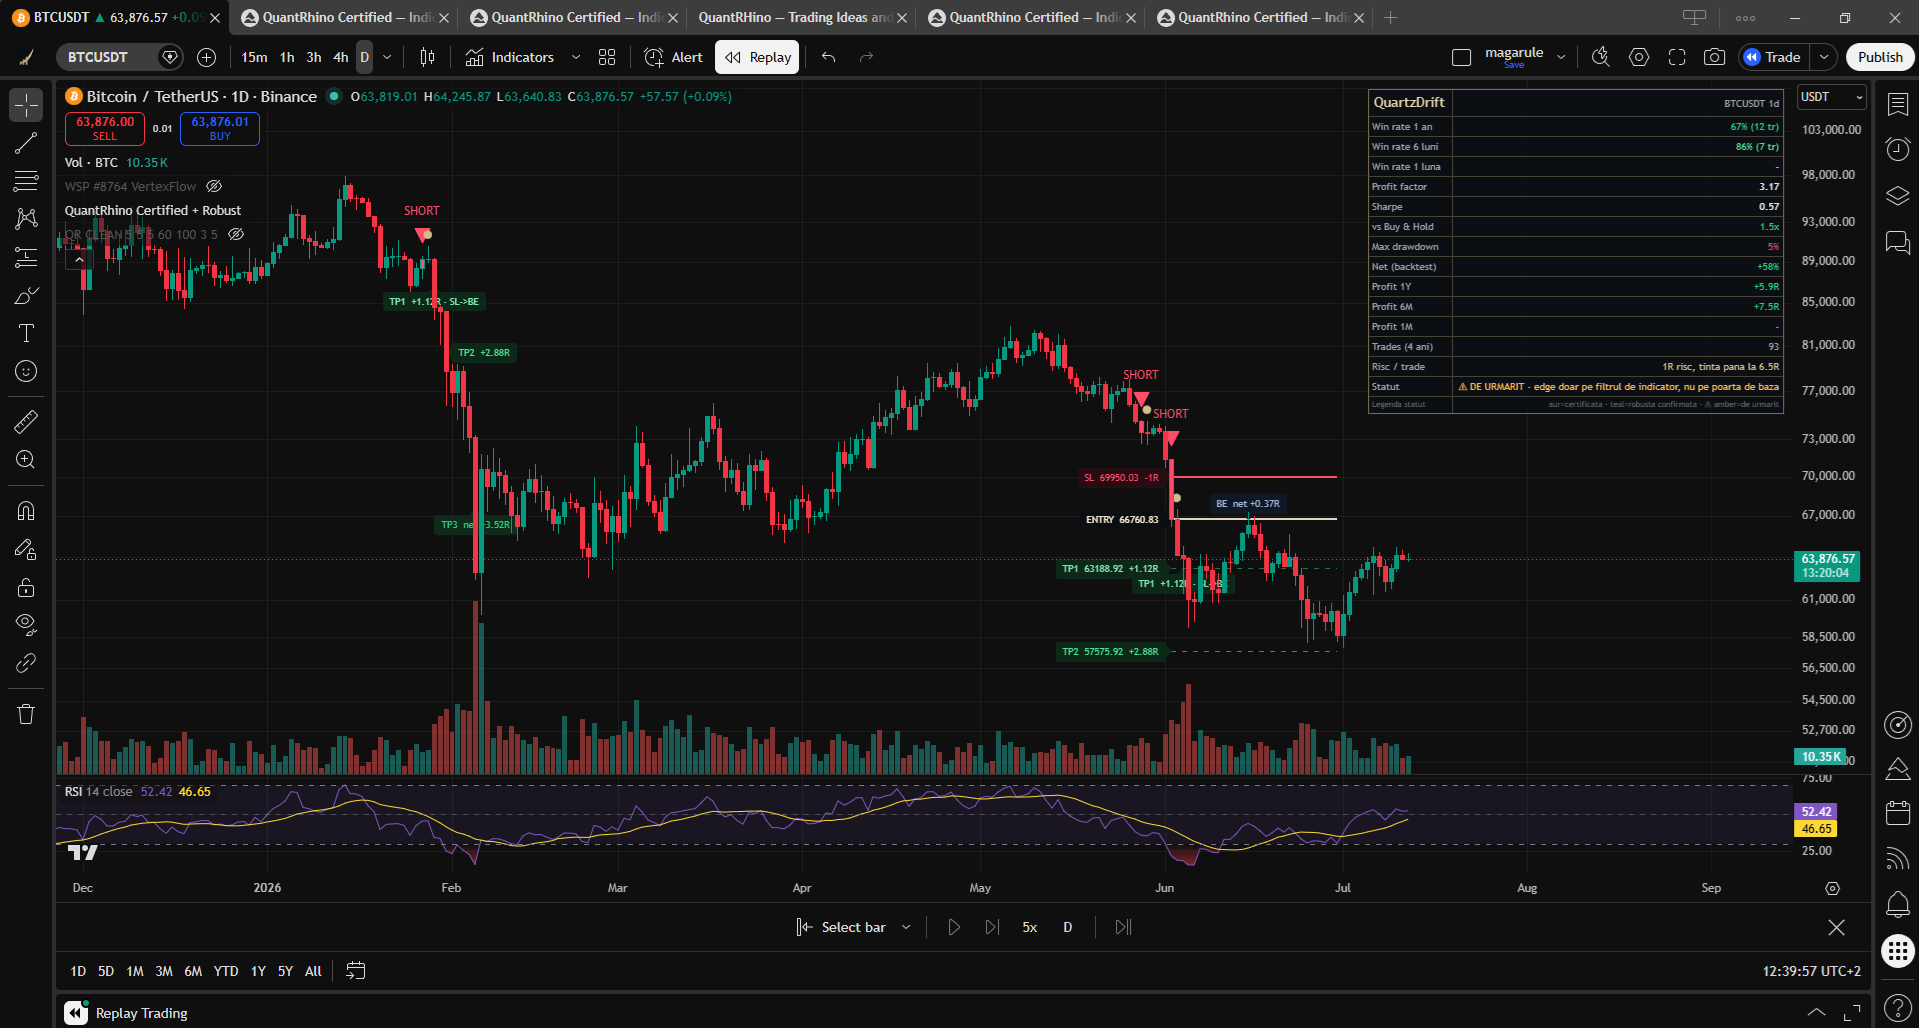Select the crosshair cursor tool
The image size is (1919, 1028).
tap(26, 105)
